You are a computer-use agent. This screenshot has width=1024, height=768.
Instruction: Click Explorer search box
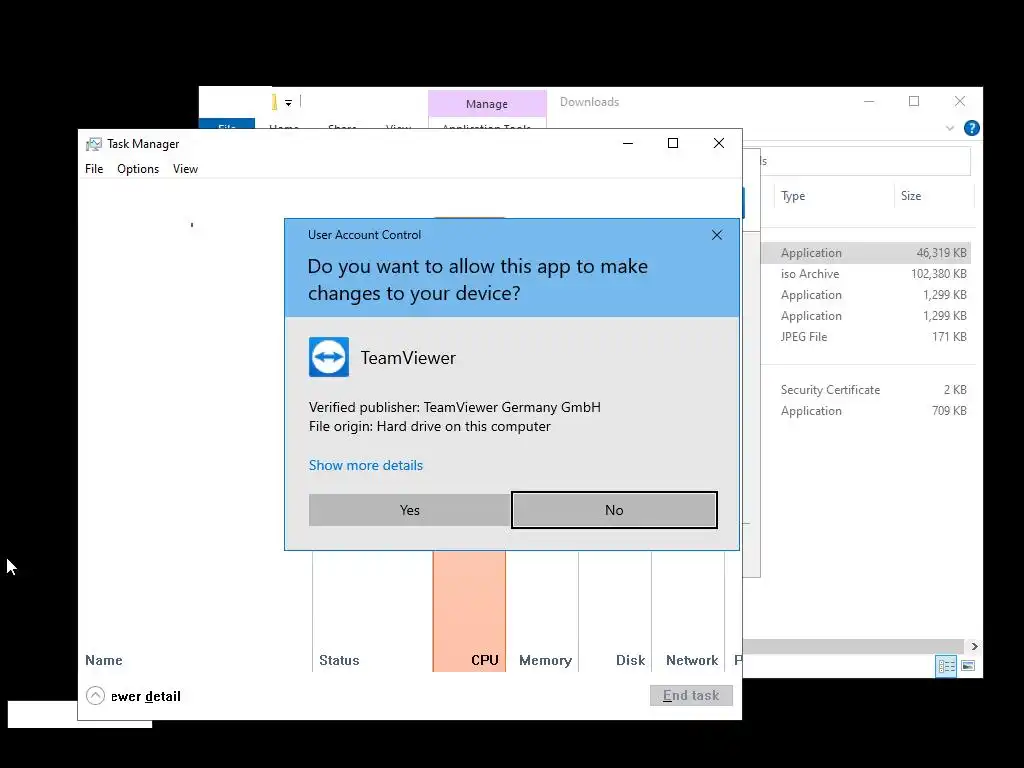click(865, 161)
